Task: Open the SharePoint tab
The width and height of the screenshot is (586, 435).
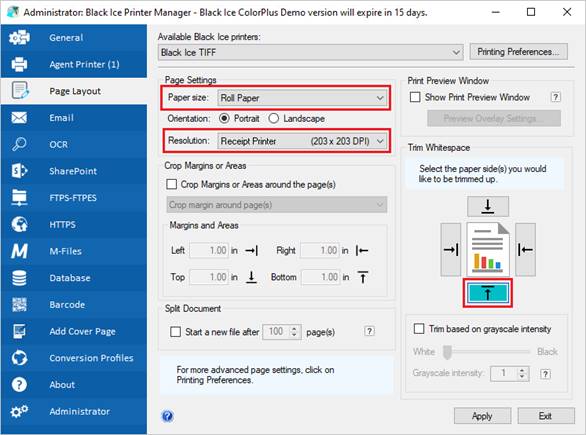Action: point(73,171)
